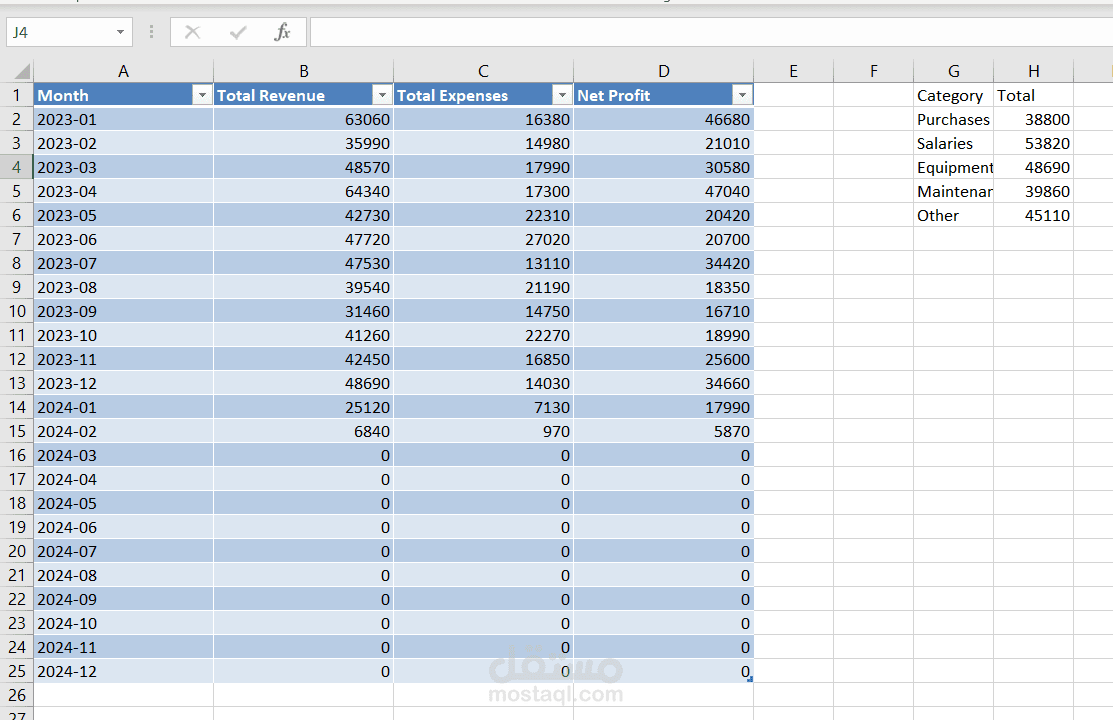This screenshot has width=1113, height=720.
Task: Click the Total header in column H
Action: tap(1034, 95)
